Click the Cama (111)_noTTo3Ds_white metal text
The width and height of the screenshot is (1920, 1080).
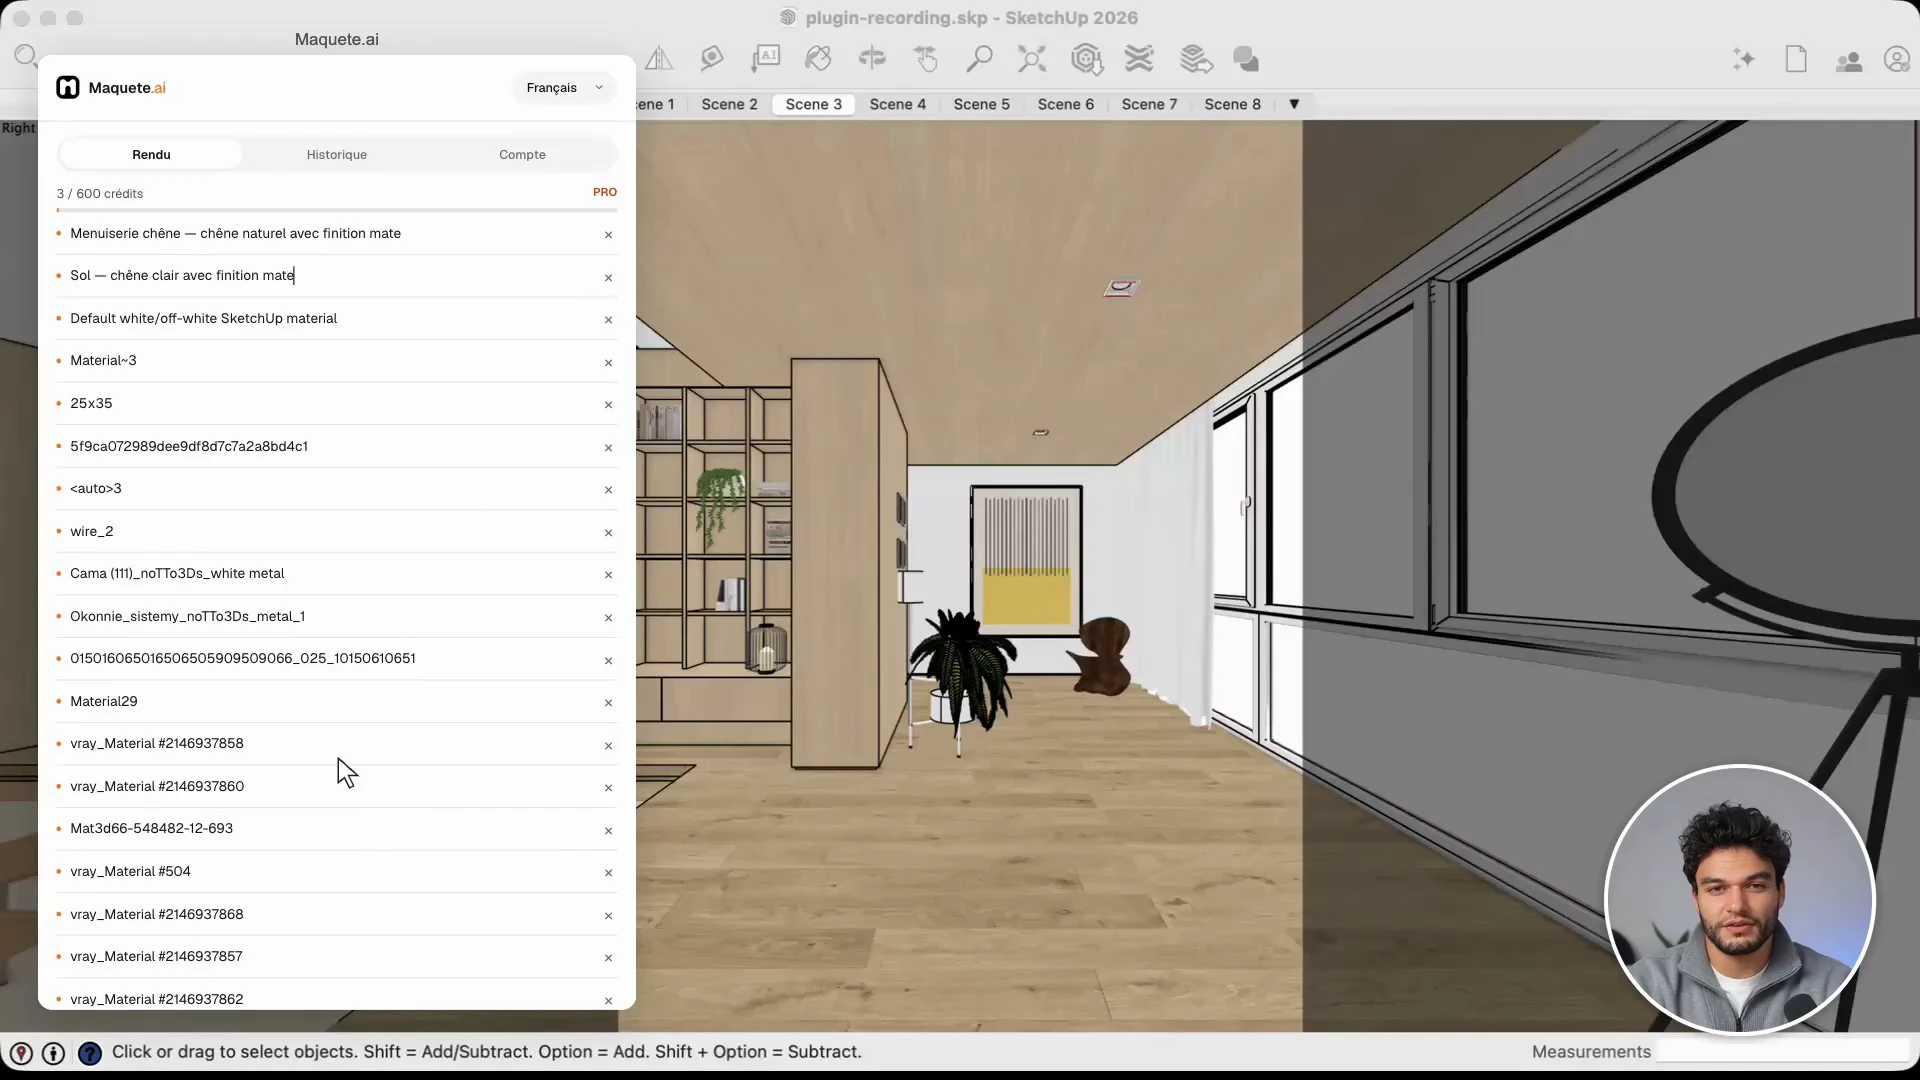point(177,573)
